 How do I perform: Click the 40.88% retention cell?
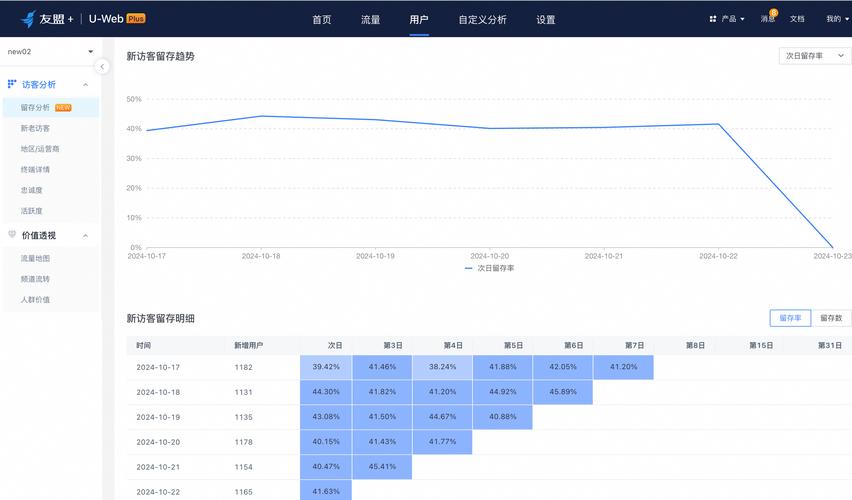coord(503,417)
